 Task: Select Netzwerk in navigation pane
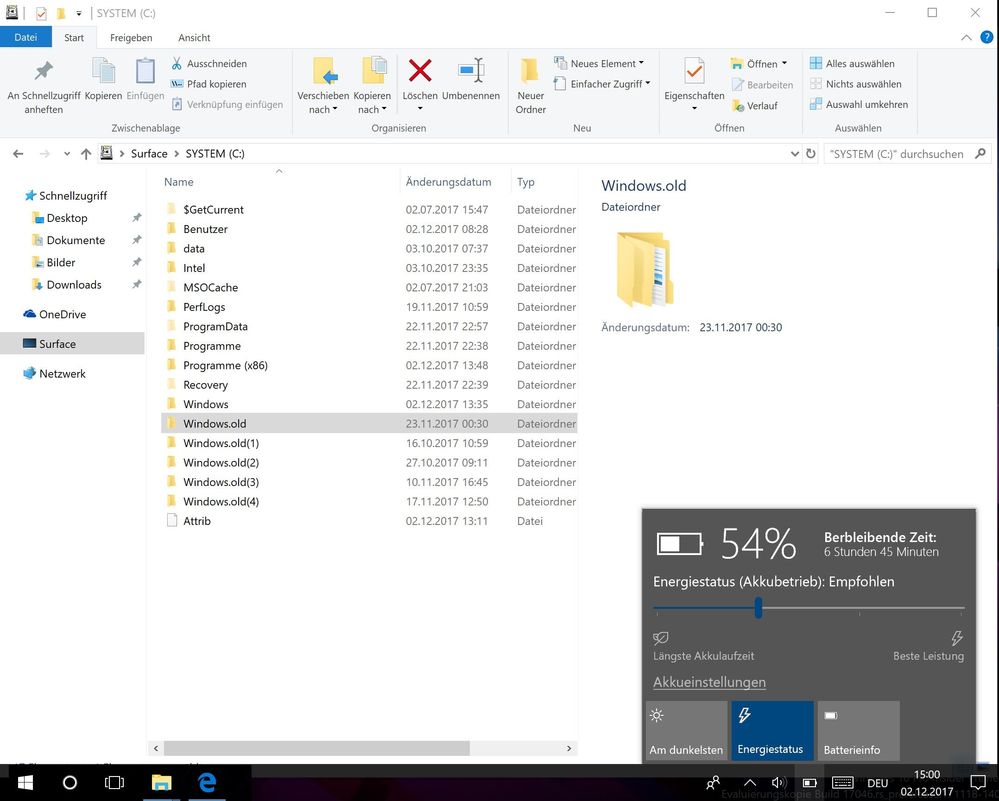click(x=55, y=373)
